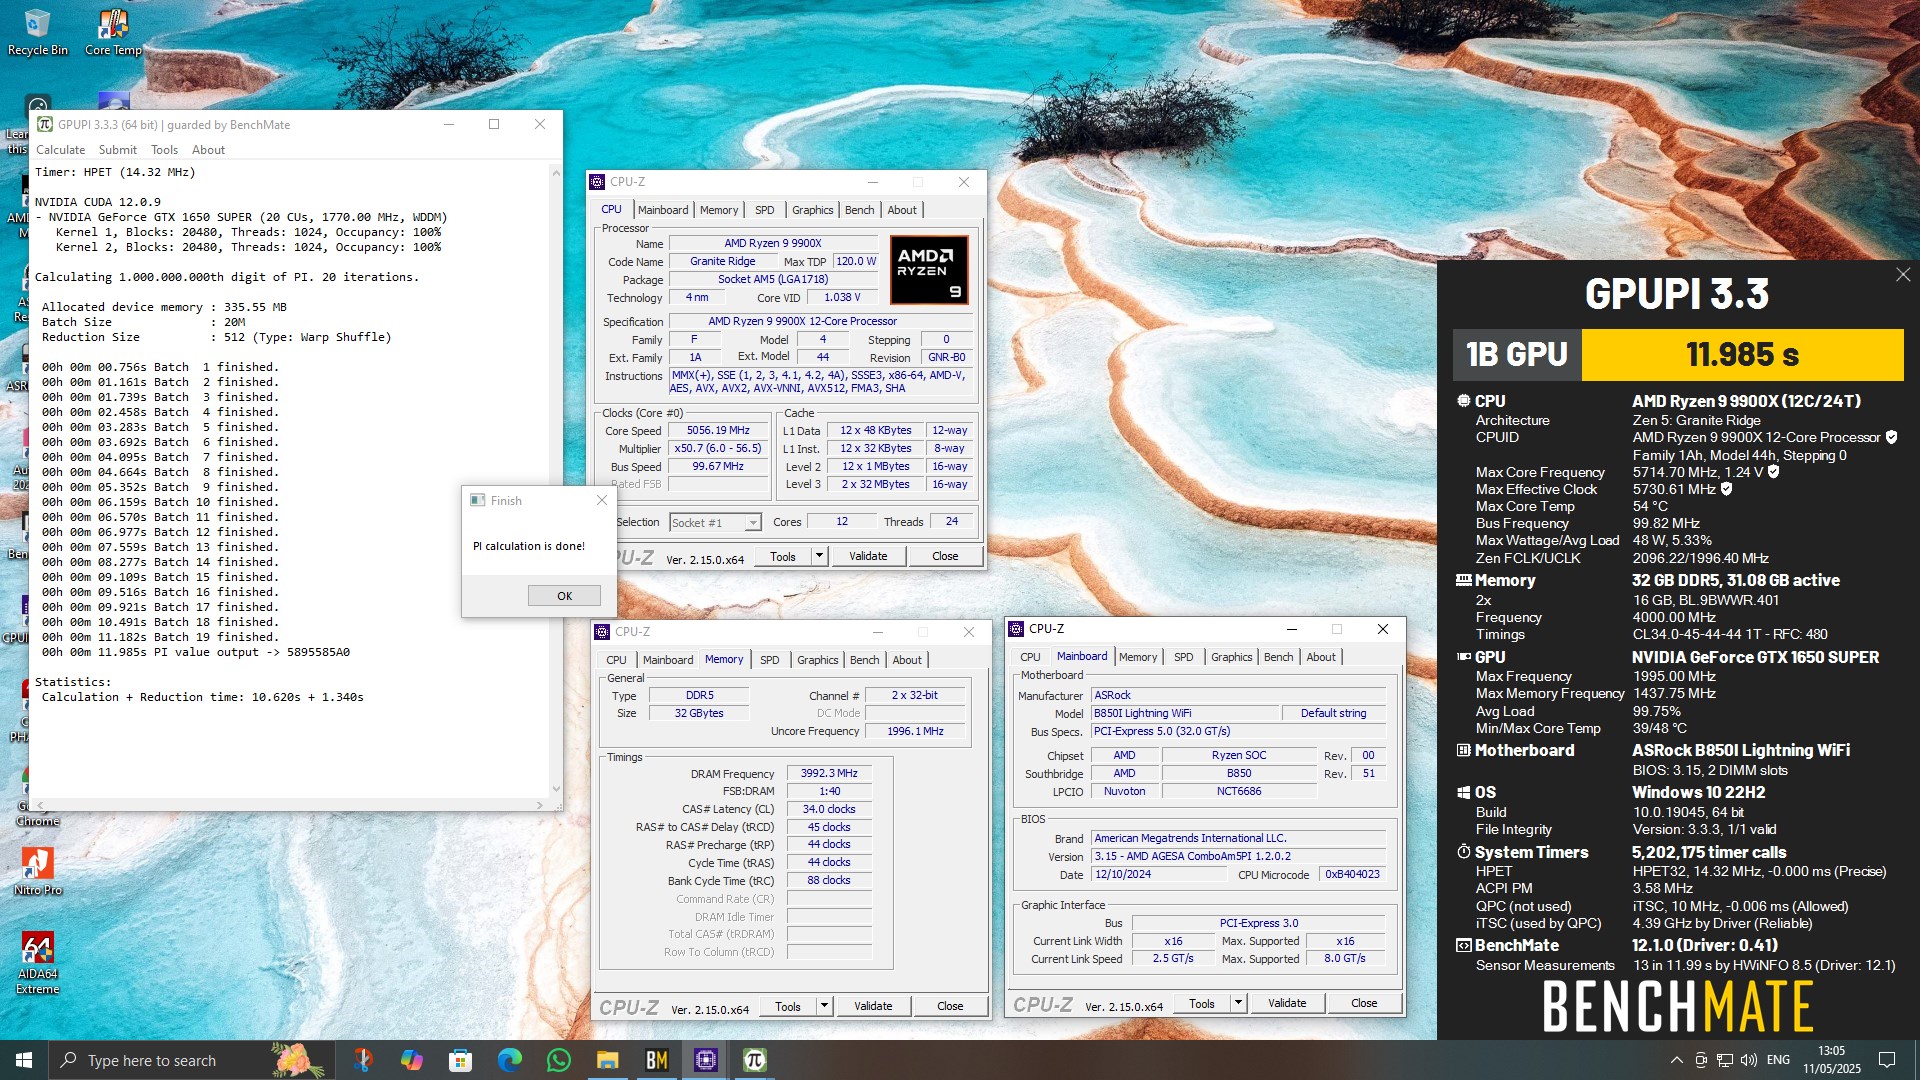Switch to Graphics tab in memory CPU-Z window

(817, 660)
